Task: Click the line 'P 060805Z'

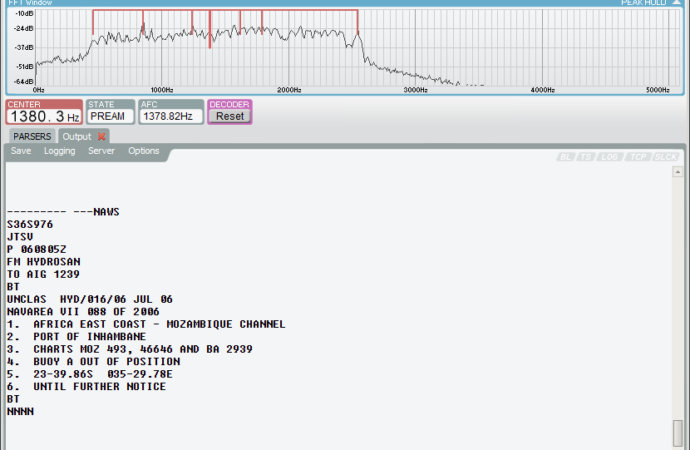Action: coord(37,249)
